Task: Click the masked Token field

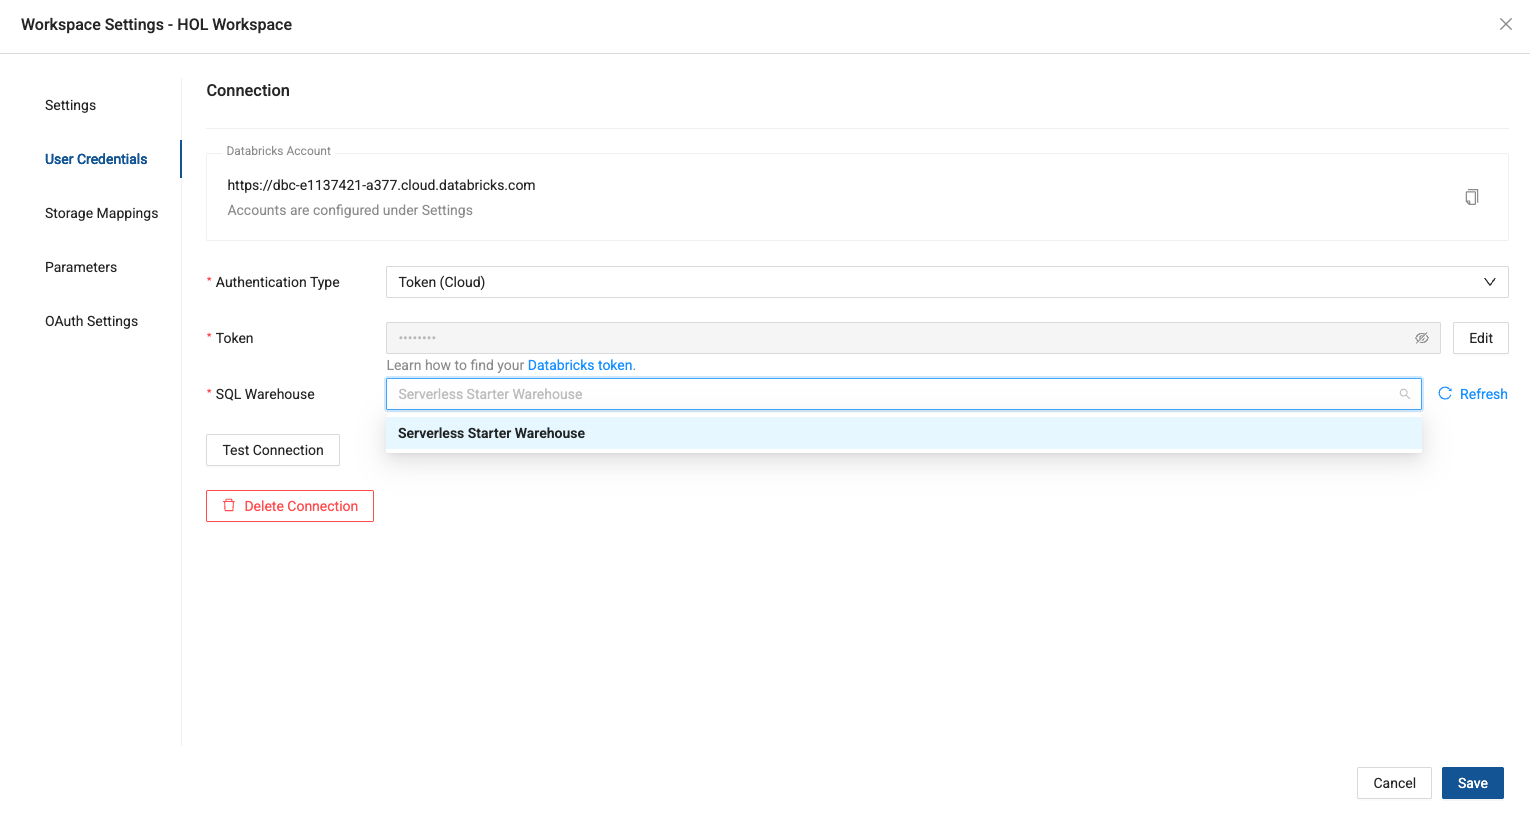Action: pyautogui.click(x=913, y=338)
